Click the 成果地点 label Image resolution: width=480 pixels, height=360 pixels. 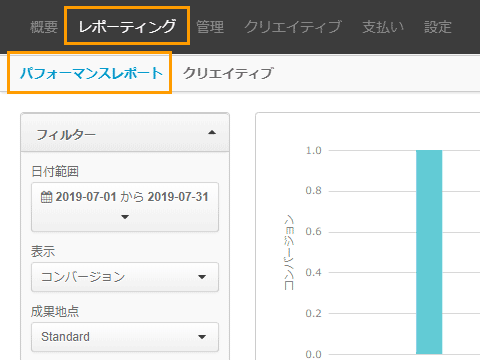tap(55, 311)
